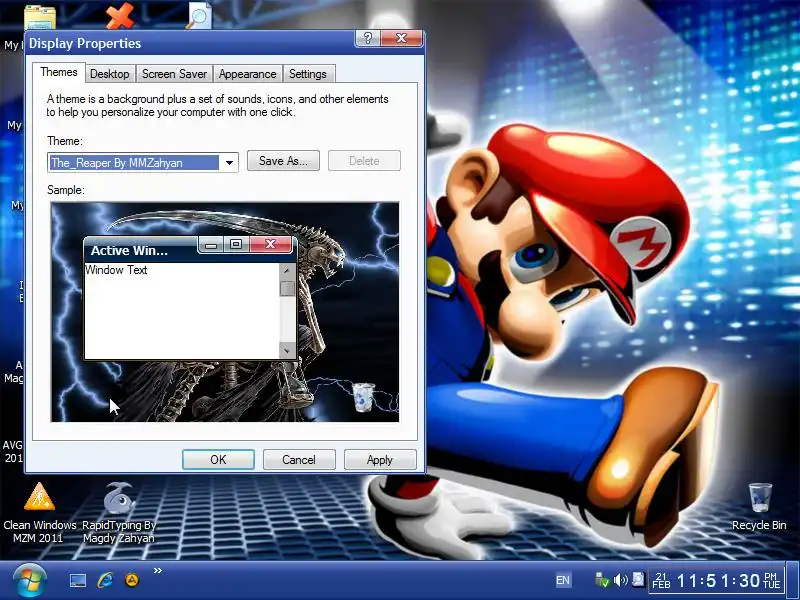Click the taskbar clock showing 11:51:30
800x600 pixels.
click(716, 580)
